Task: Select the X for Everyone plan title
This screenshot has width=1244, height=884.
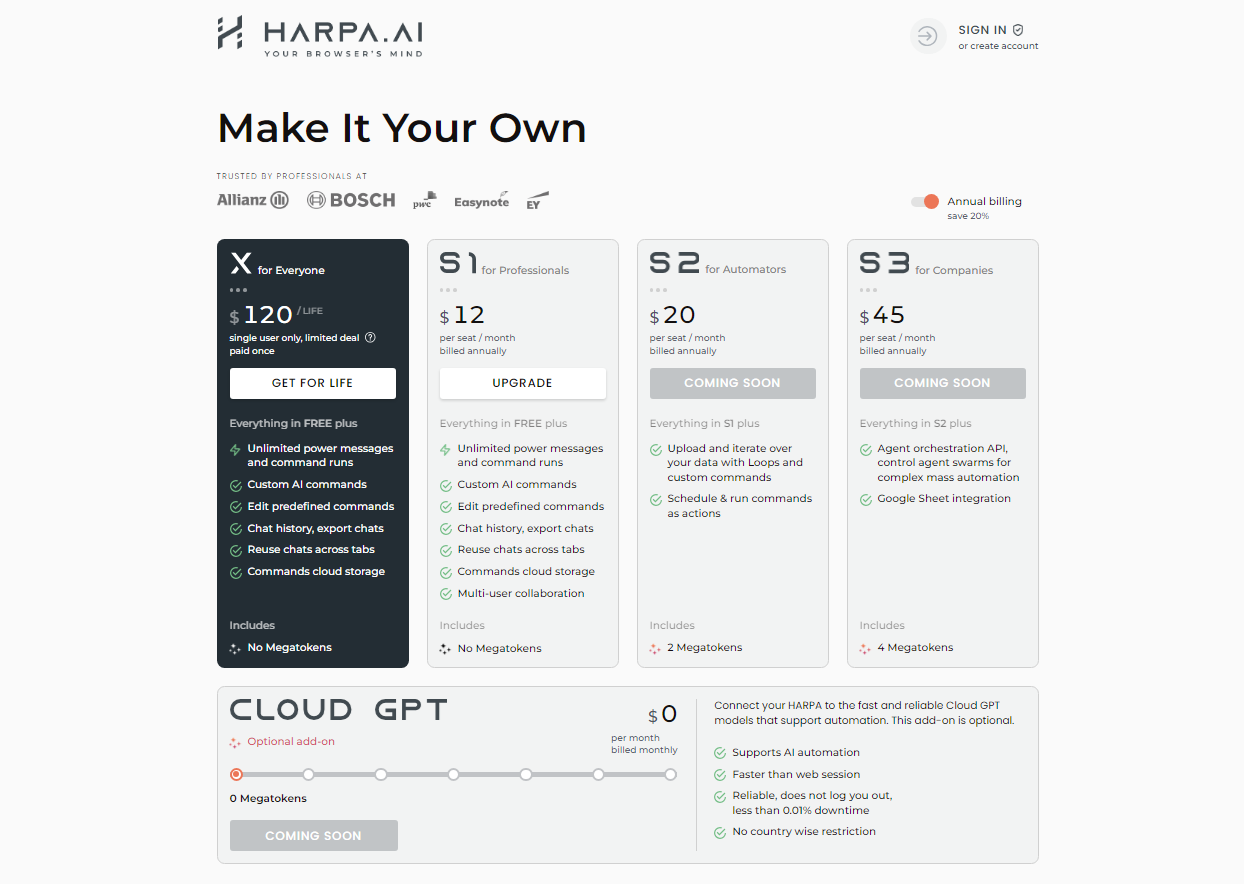Action: click(x=278, y=264)
